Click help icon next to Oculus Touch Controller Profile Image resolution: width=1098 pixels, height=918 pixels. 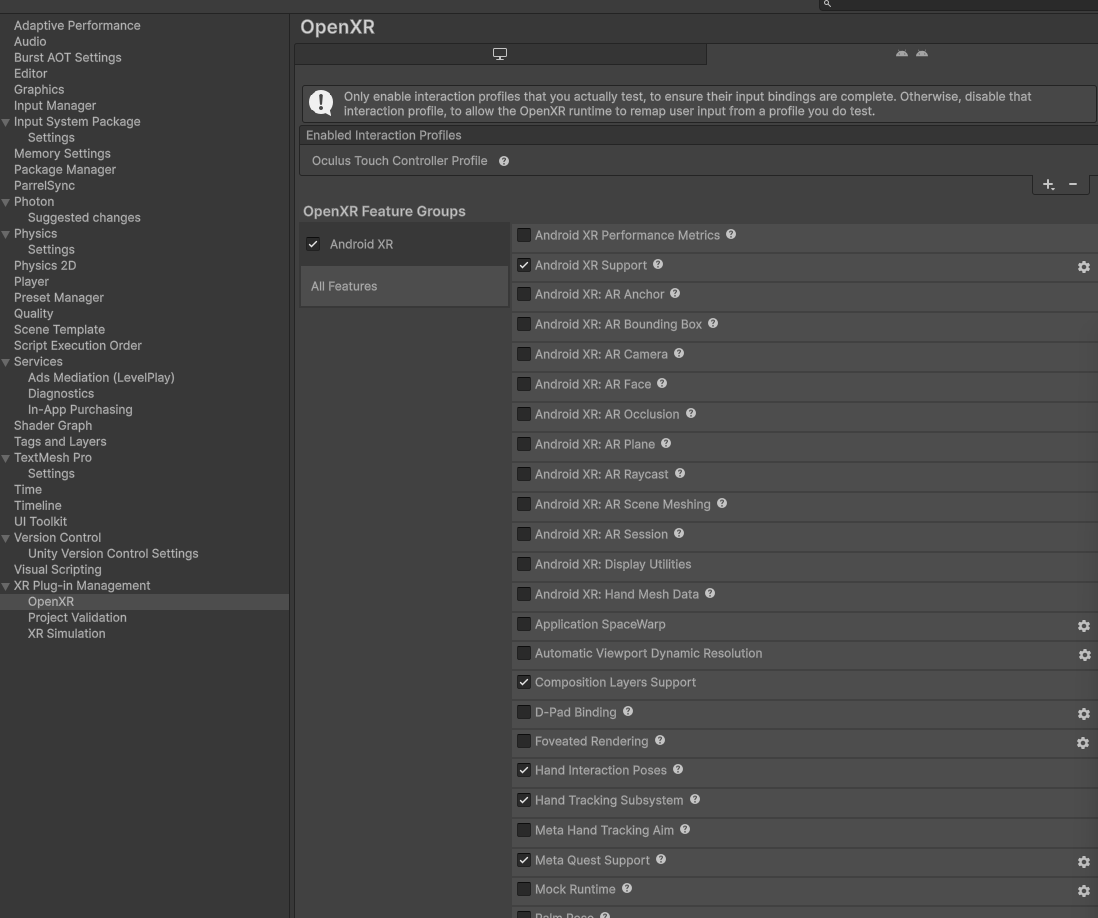pos(504,161)
